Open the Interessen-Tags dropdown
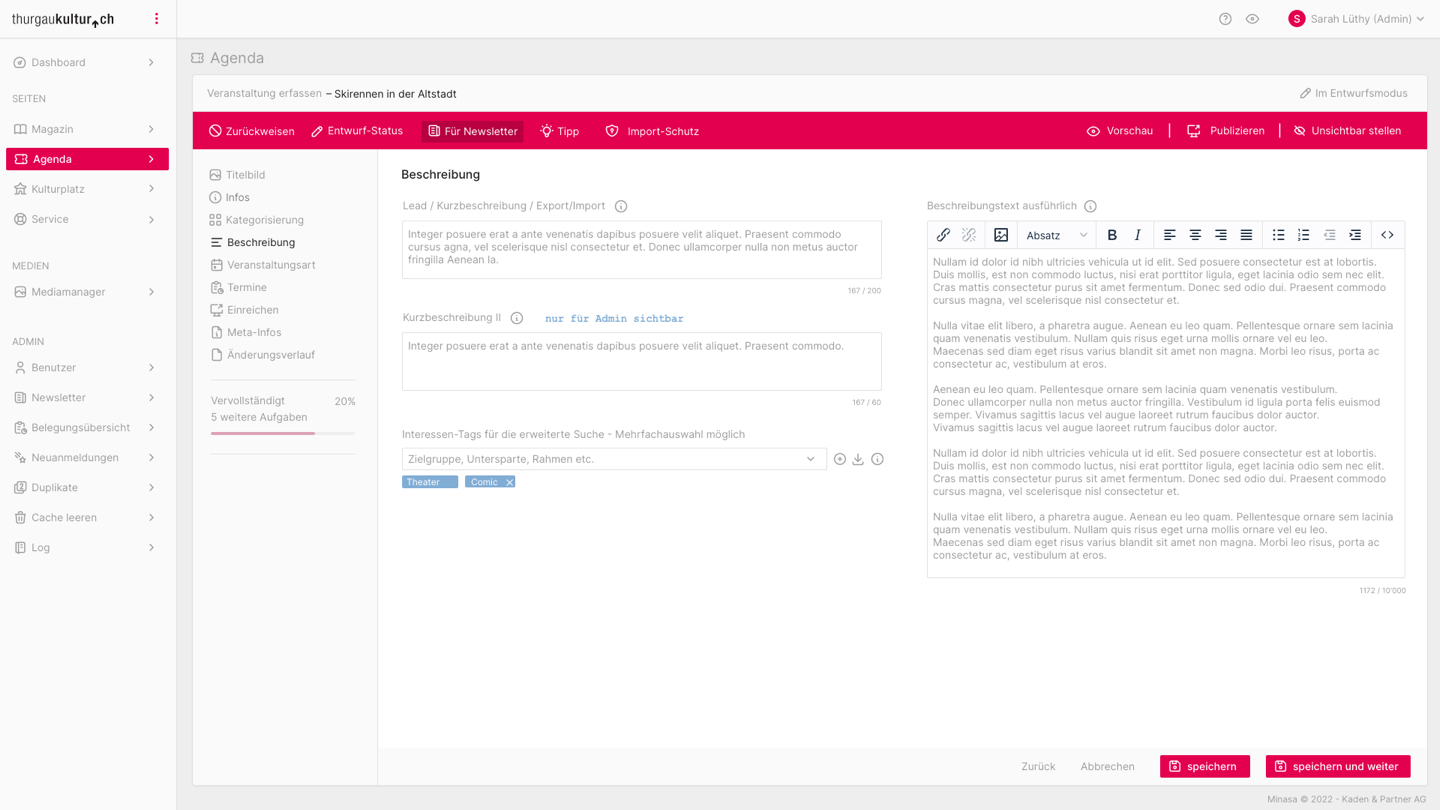Image resolution: width=1440 pixels, height=810 pixels. point(613,459)
